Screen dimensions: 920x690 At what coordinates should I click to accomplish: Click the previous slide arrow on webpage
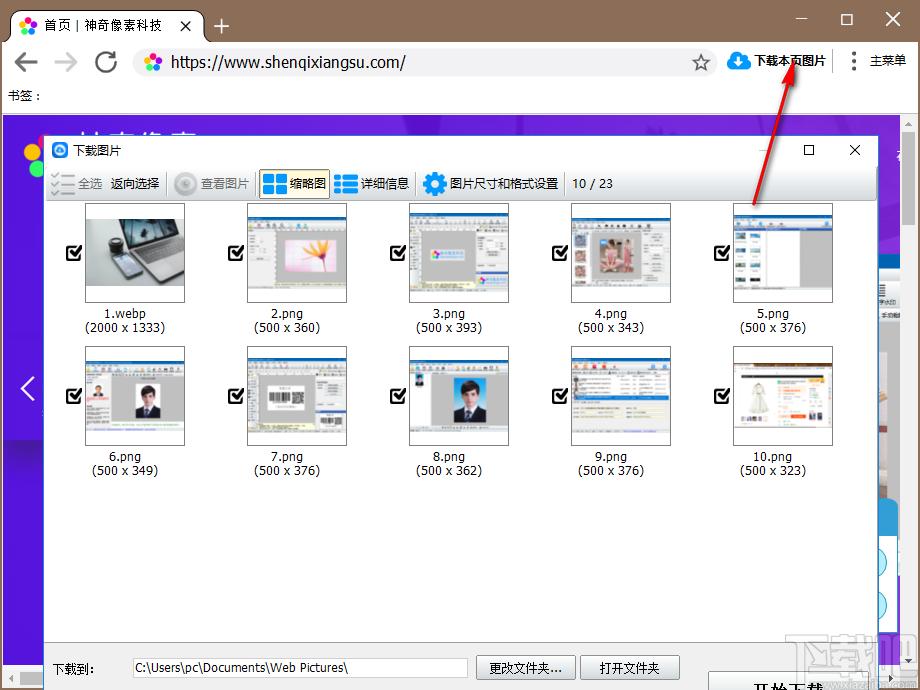click(28, 388)
